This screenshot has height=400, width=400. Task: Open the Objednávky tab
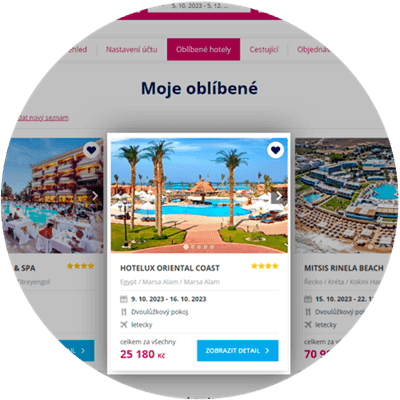(x=314, y=50)
